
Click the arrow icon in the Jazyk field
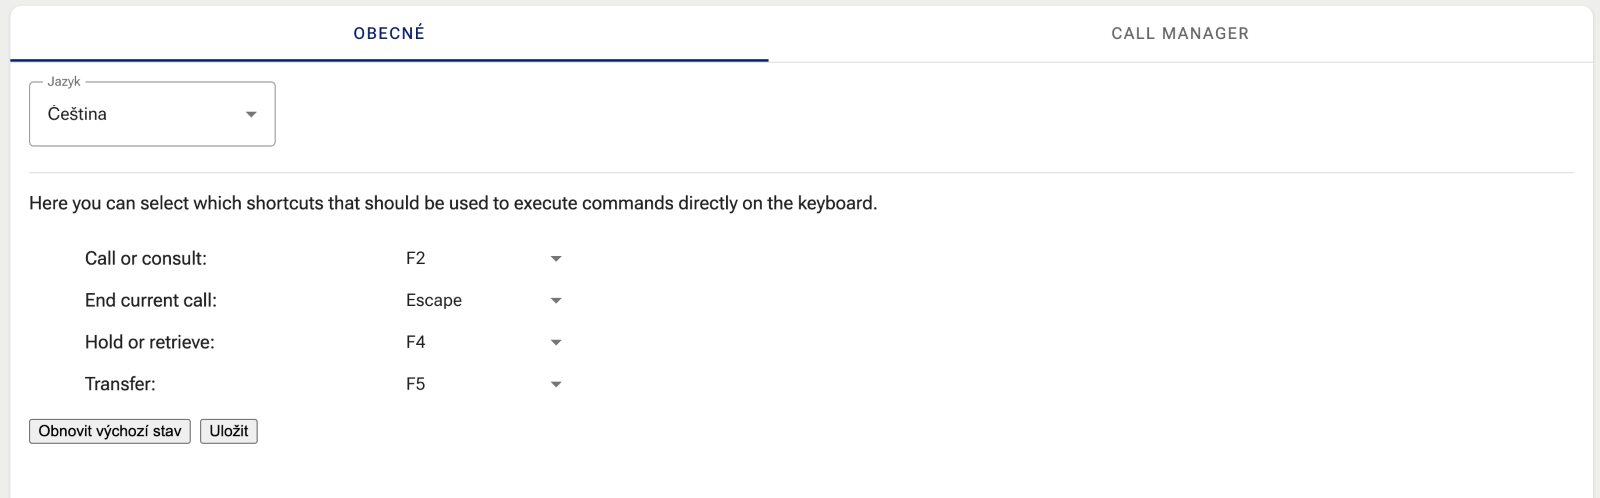[x=251, y=114]
